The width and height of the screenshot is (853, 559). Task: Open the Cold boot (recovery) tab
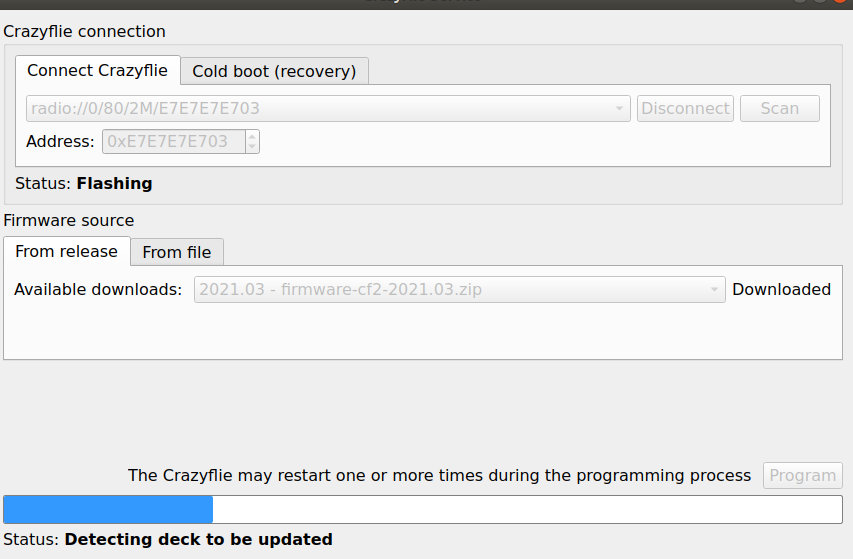(x=274, y=71)
